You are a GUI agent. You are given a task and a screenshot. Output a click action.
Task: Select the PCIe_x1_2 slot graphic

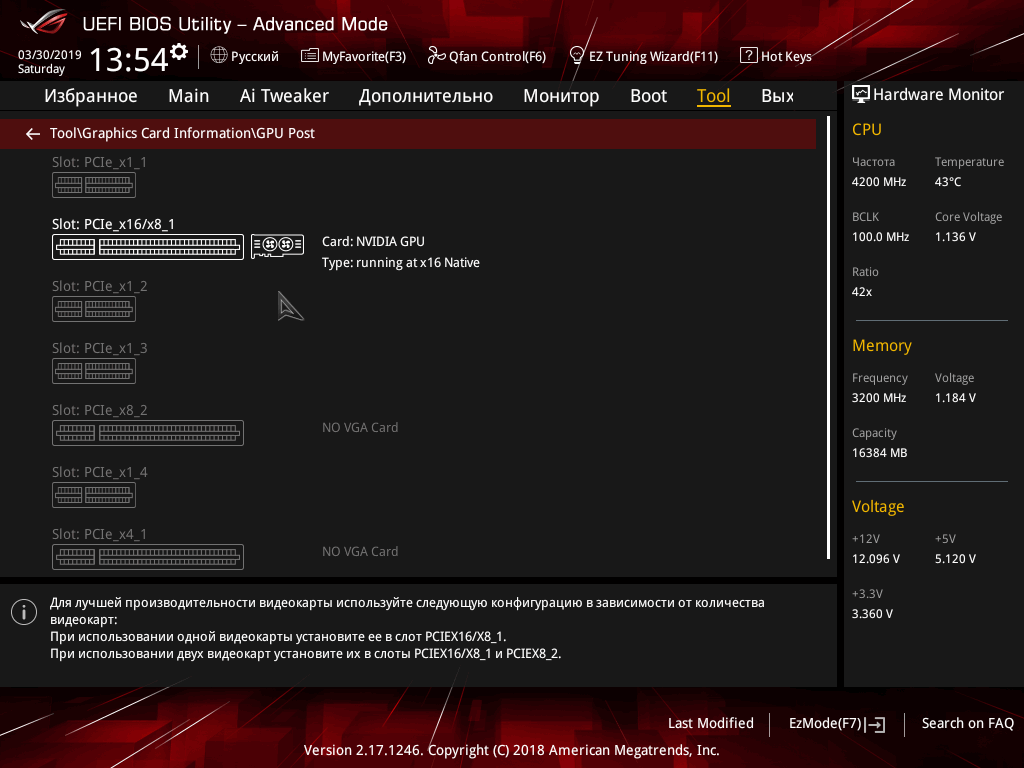coord(94,309)
